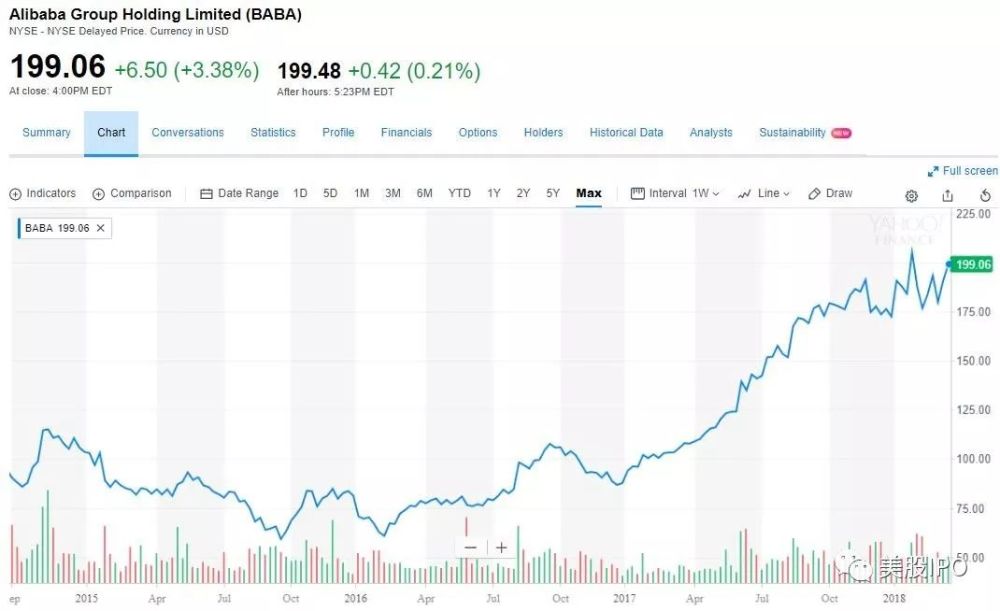The image size is (1000, 611).
Task: Reset the chart with the reset icon
Action: (985, 196)
